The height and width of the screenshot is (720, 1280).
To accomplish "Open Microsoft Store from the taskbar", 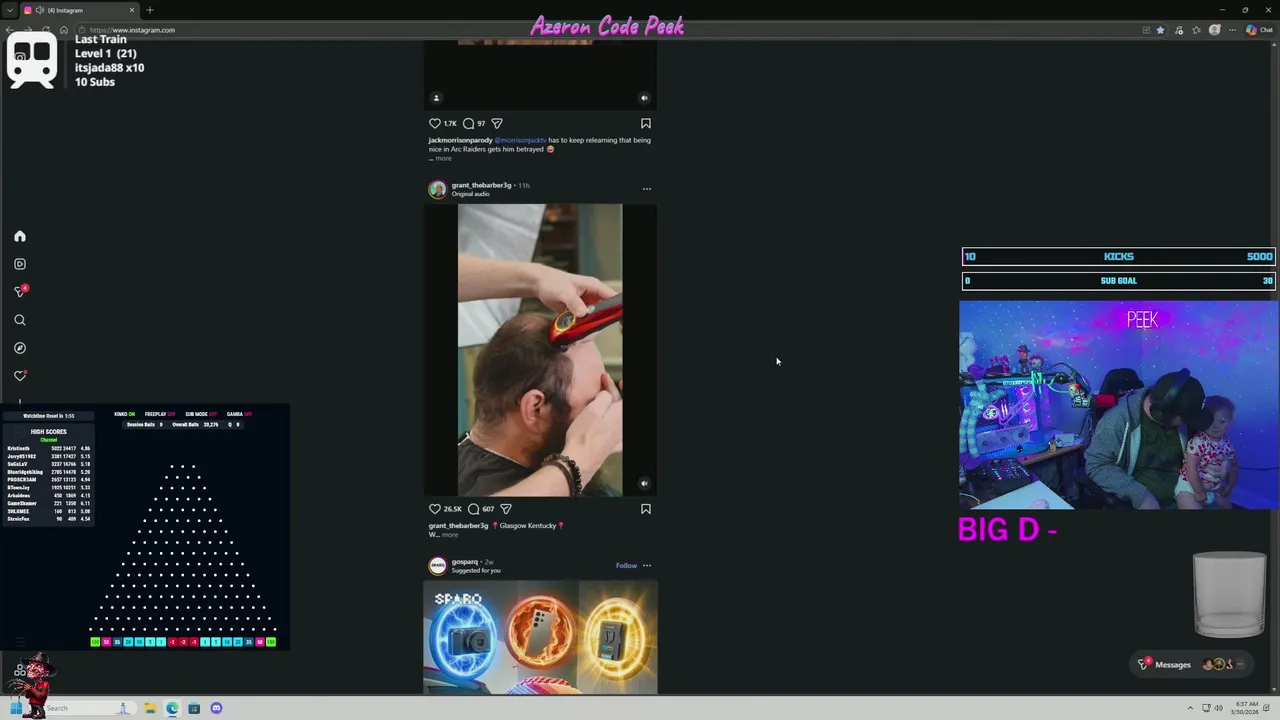I will click(x=194, y=708).
